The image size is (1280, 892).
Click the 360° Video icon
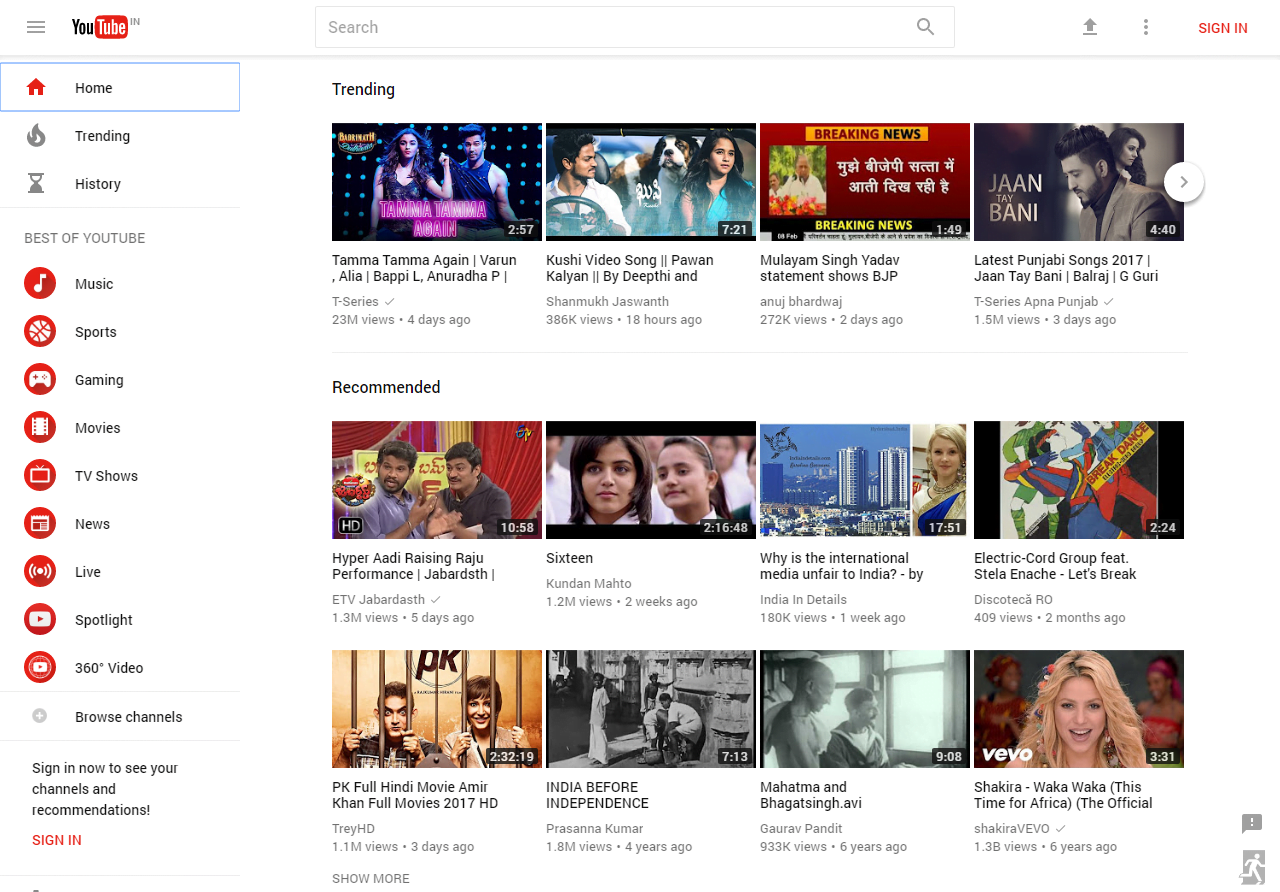40,668
